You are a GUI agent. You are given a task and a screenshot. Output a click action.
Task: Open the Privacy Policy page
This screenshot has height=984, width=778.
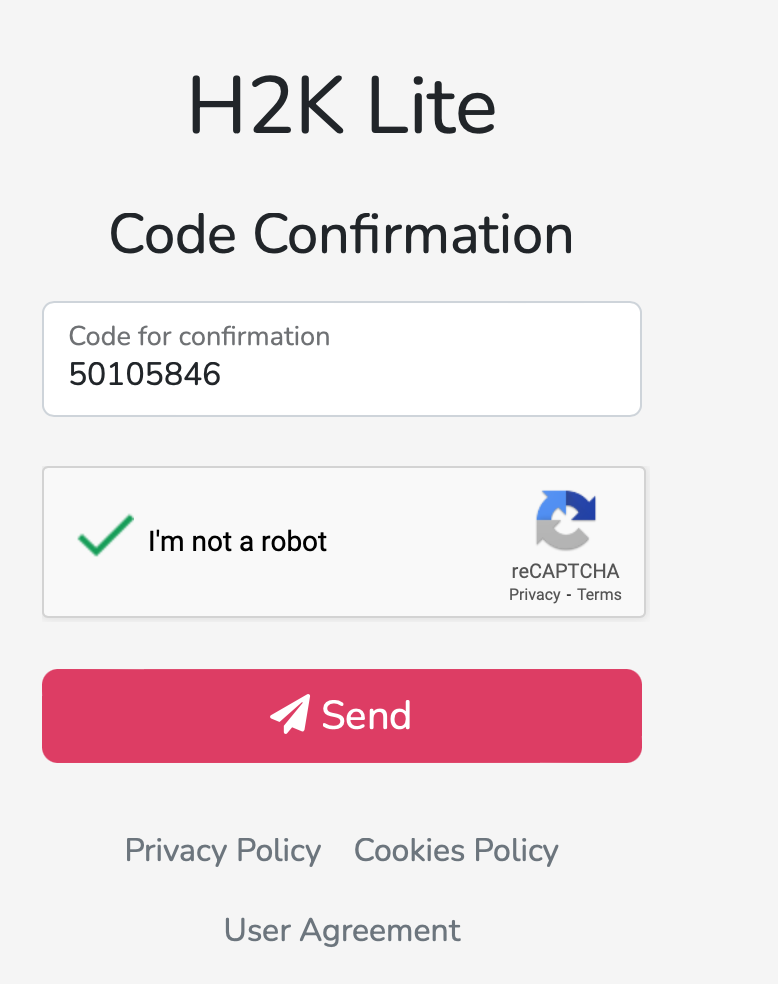pyautogui.click(x=222, y=850)
